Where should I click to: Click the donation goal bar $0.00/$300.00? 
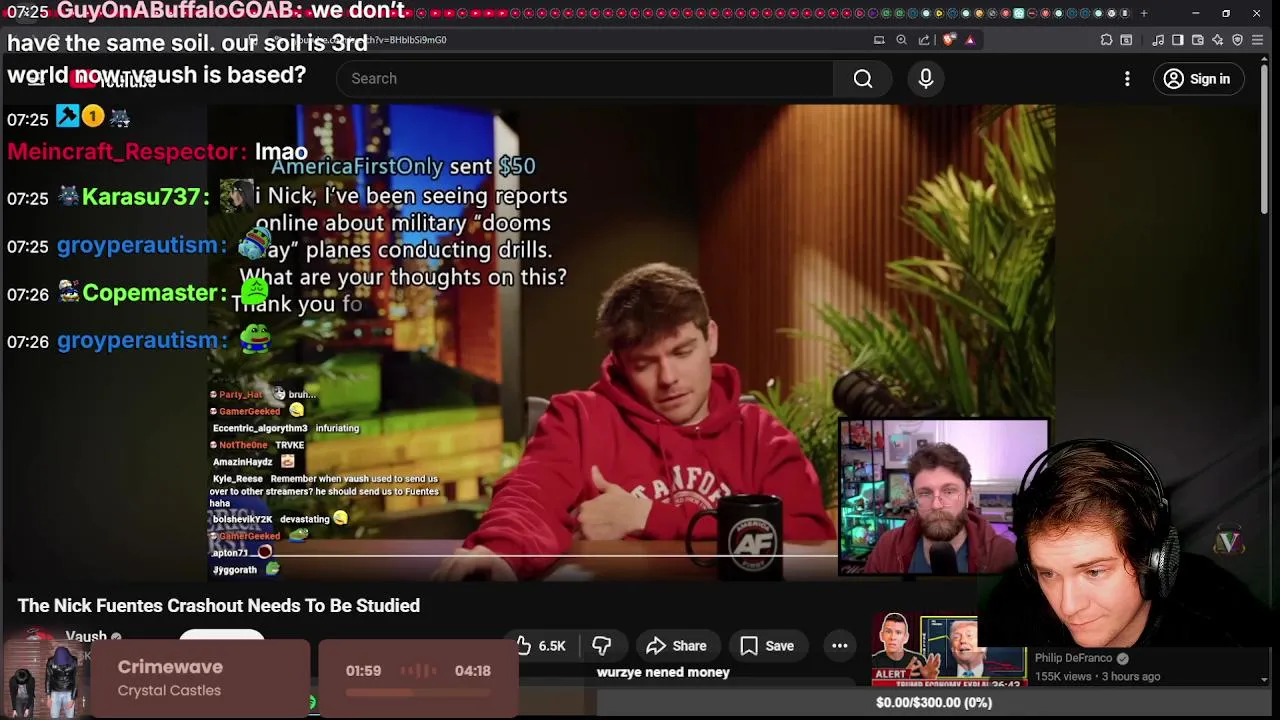click(934, 703)
